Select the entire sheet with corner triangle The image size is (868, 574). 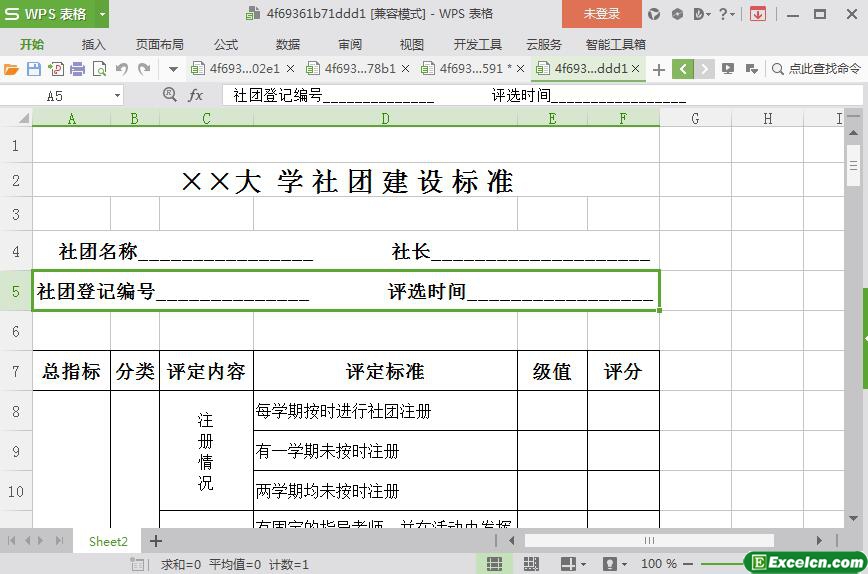[23, 118]
